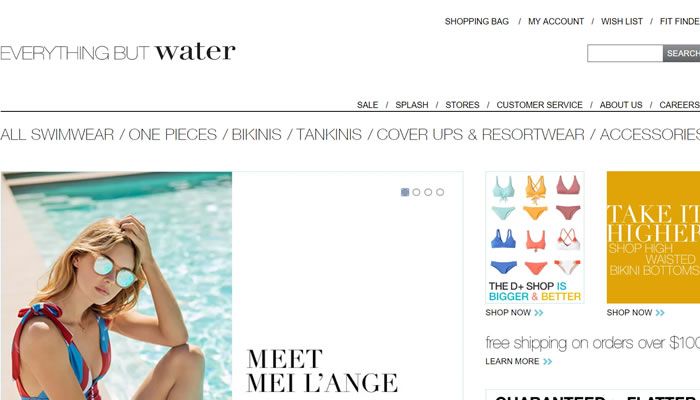Image resolution: width=700 pixels, height=400 pixels.
Task: Click the Everything But Water logo
Action: 118,52
